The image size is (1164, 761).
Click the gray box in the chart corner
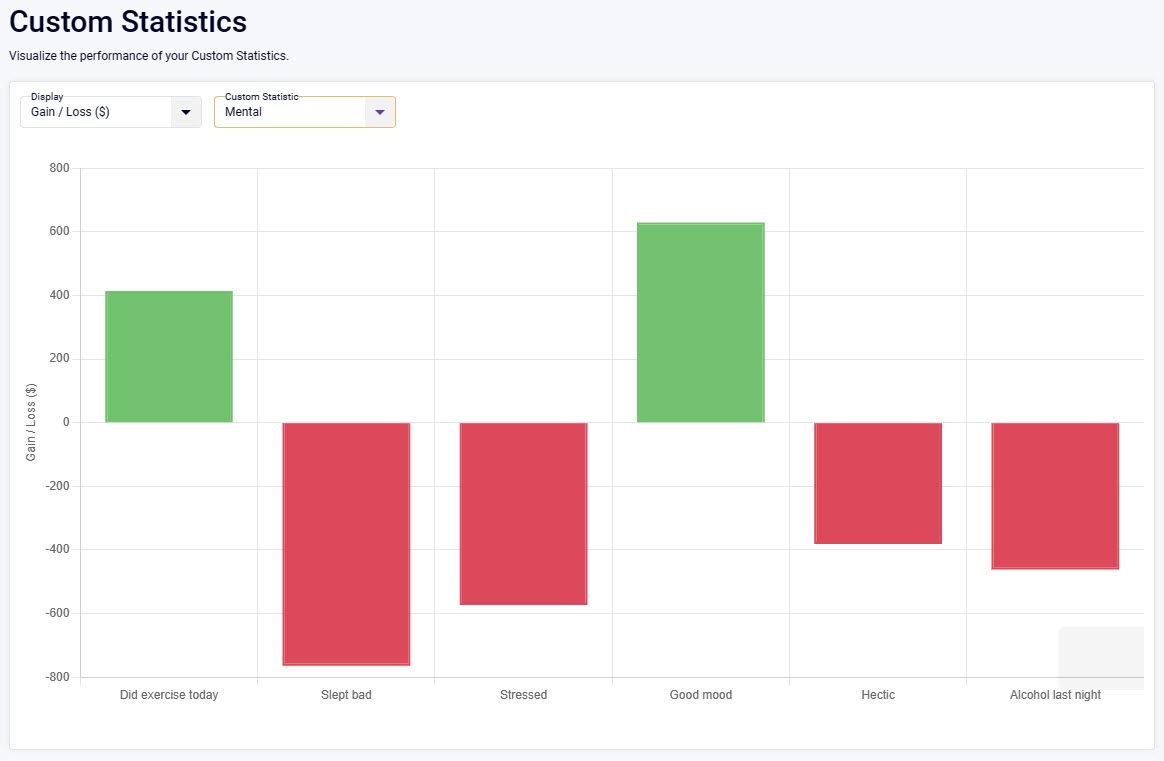point(1101,658)
